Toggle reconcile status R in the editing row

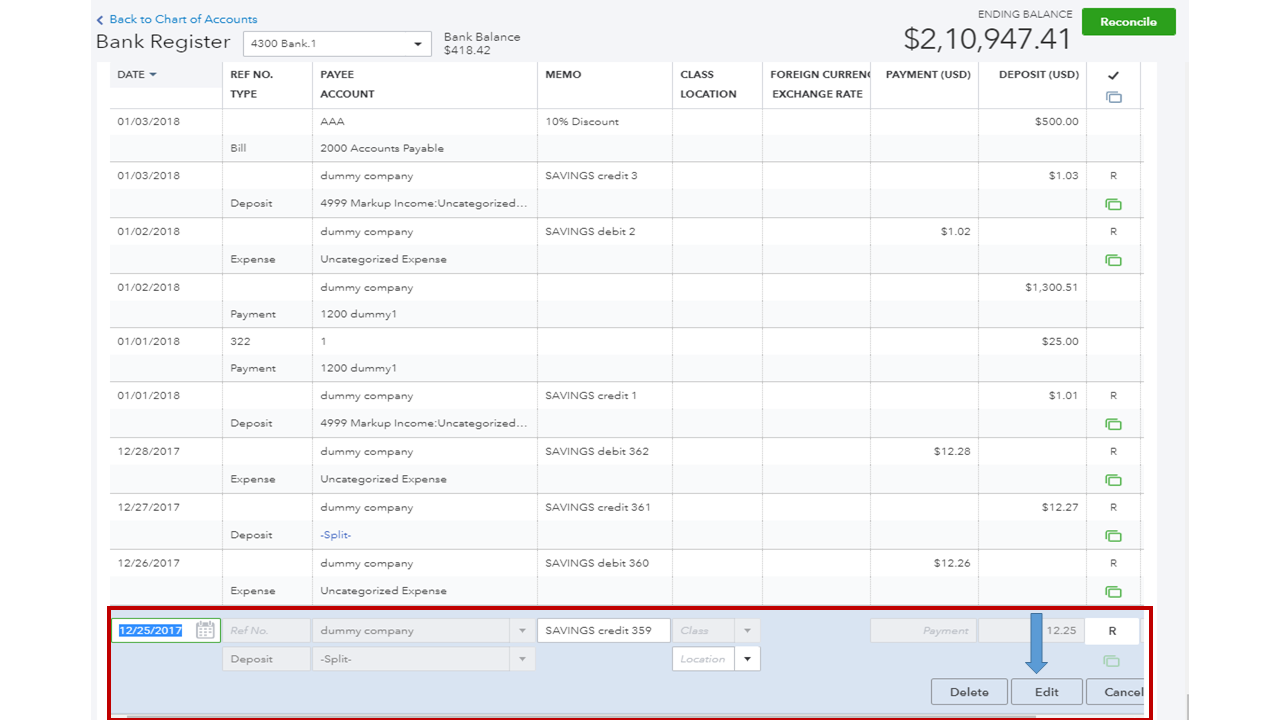pyautogui.click(x=1113, y=631)
